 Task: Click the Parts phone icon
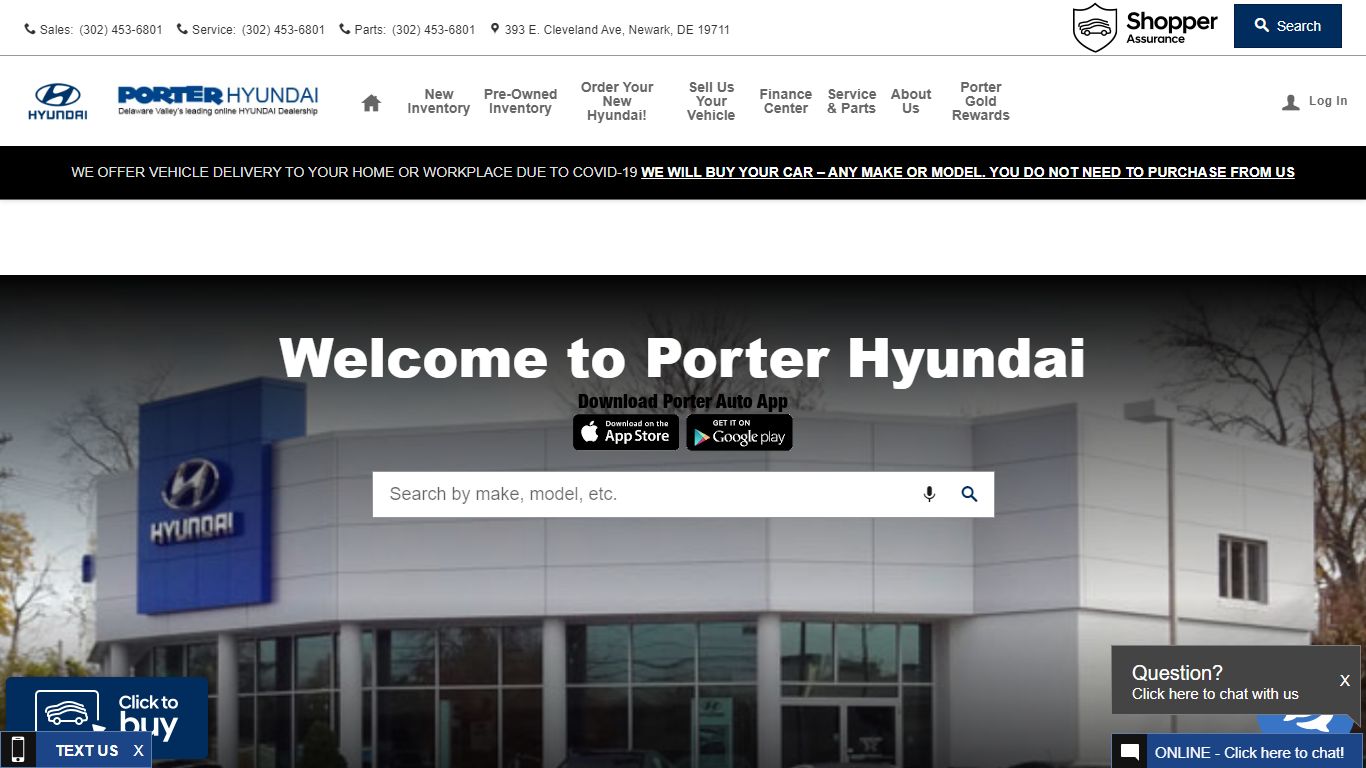point(345,29)
